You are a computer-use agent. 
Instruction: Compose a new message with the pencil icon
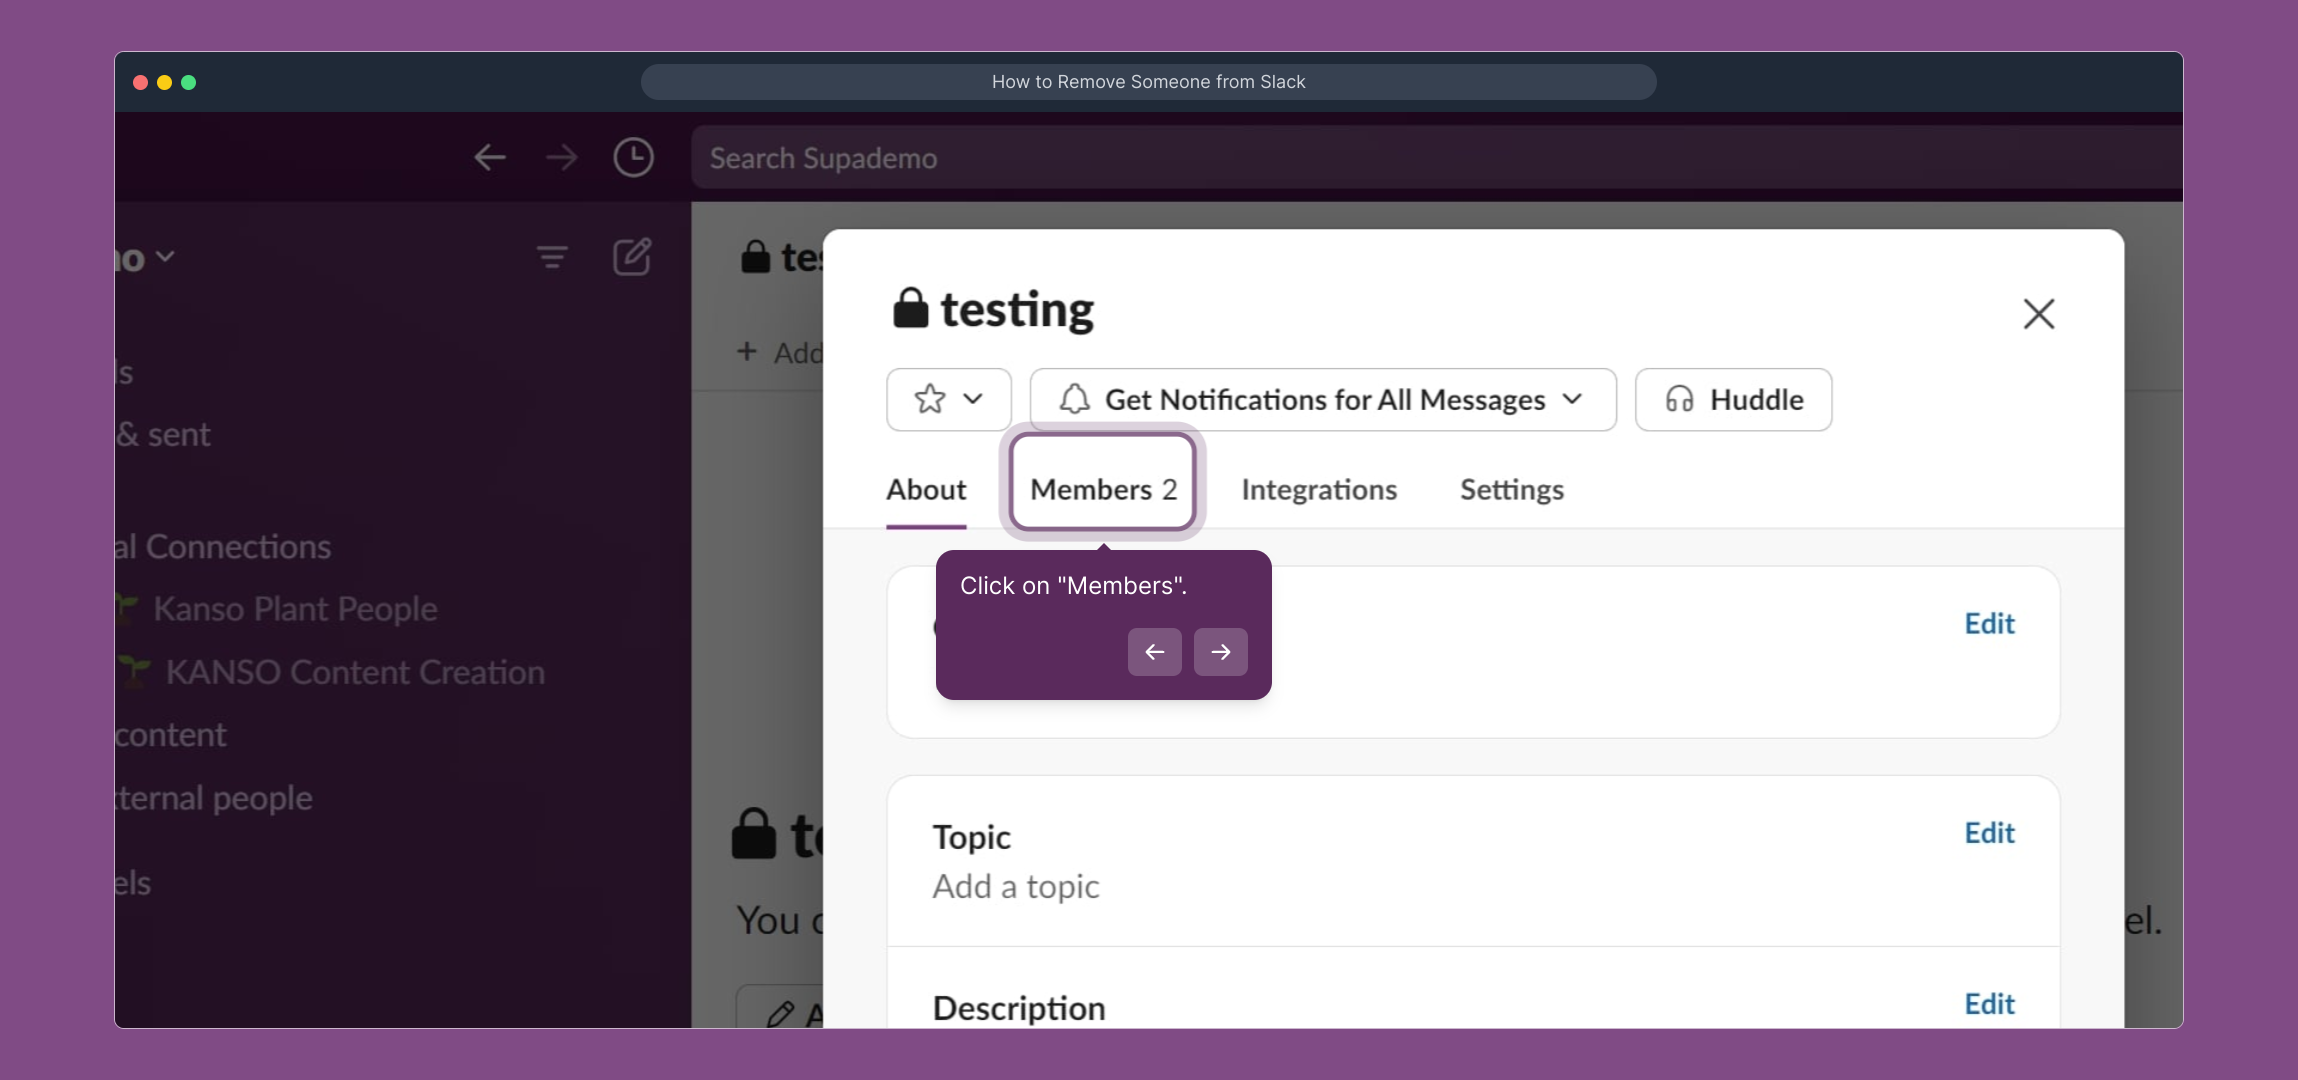click(x=631, y=257)
